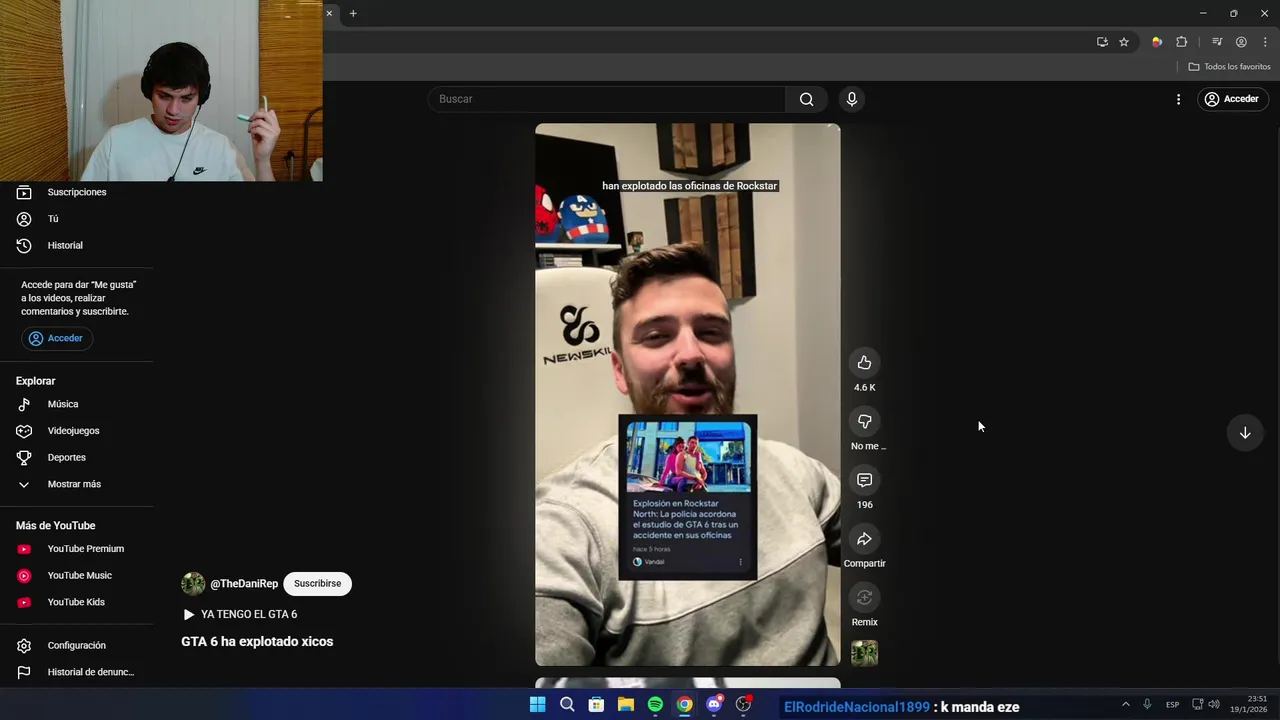Dislike the Short with the thumbs-down icon

864,422
